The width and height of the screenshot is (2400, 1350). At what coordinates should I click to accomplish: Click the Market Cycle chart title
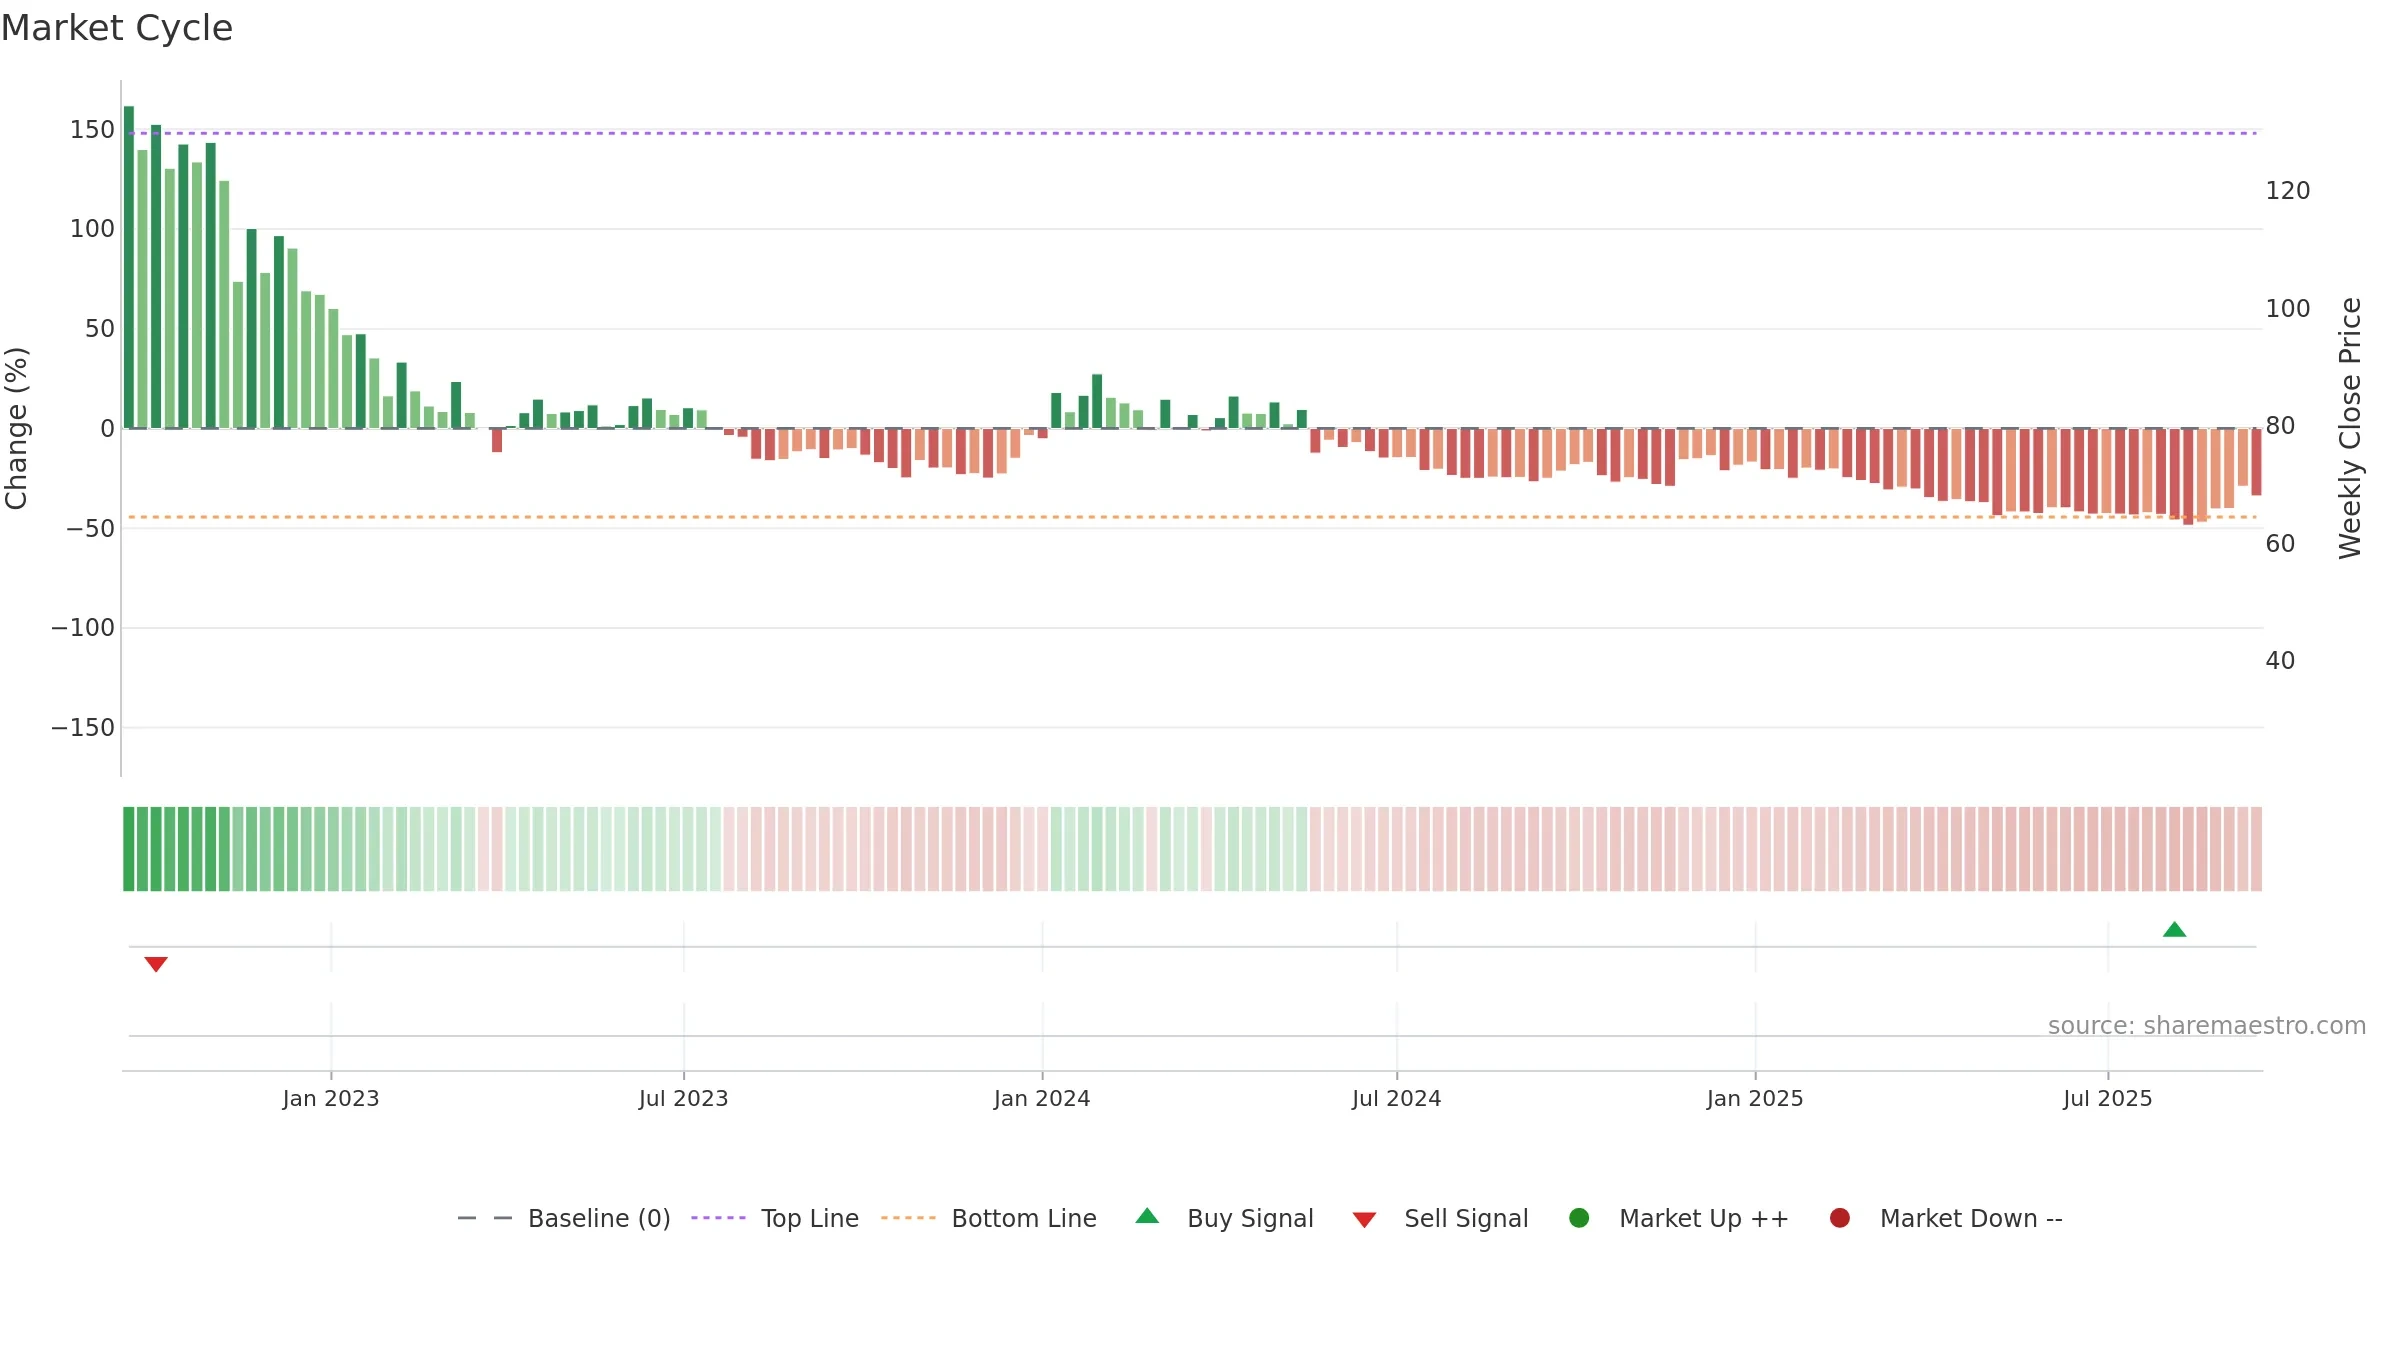117,28
